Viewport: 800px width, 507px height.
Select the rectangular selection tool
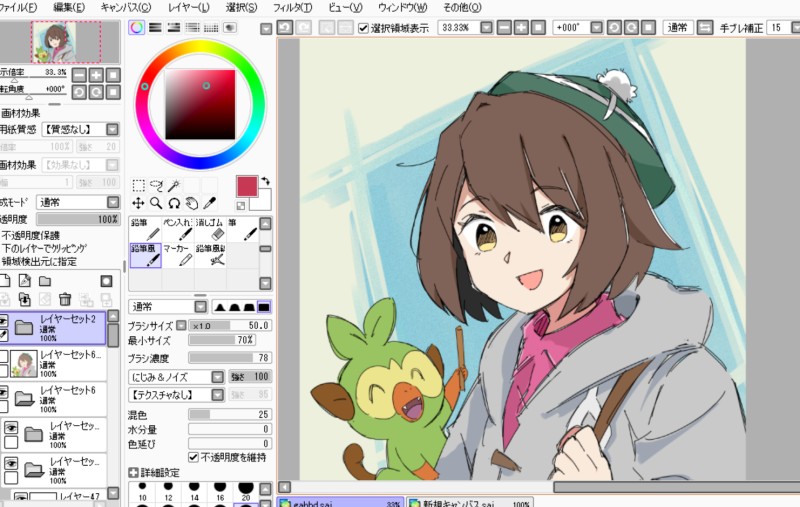tap(138, 185)
